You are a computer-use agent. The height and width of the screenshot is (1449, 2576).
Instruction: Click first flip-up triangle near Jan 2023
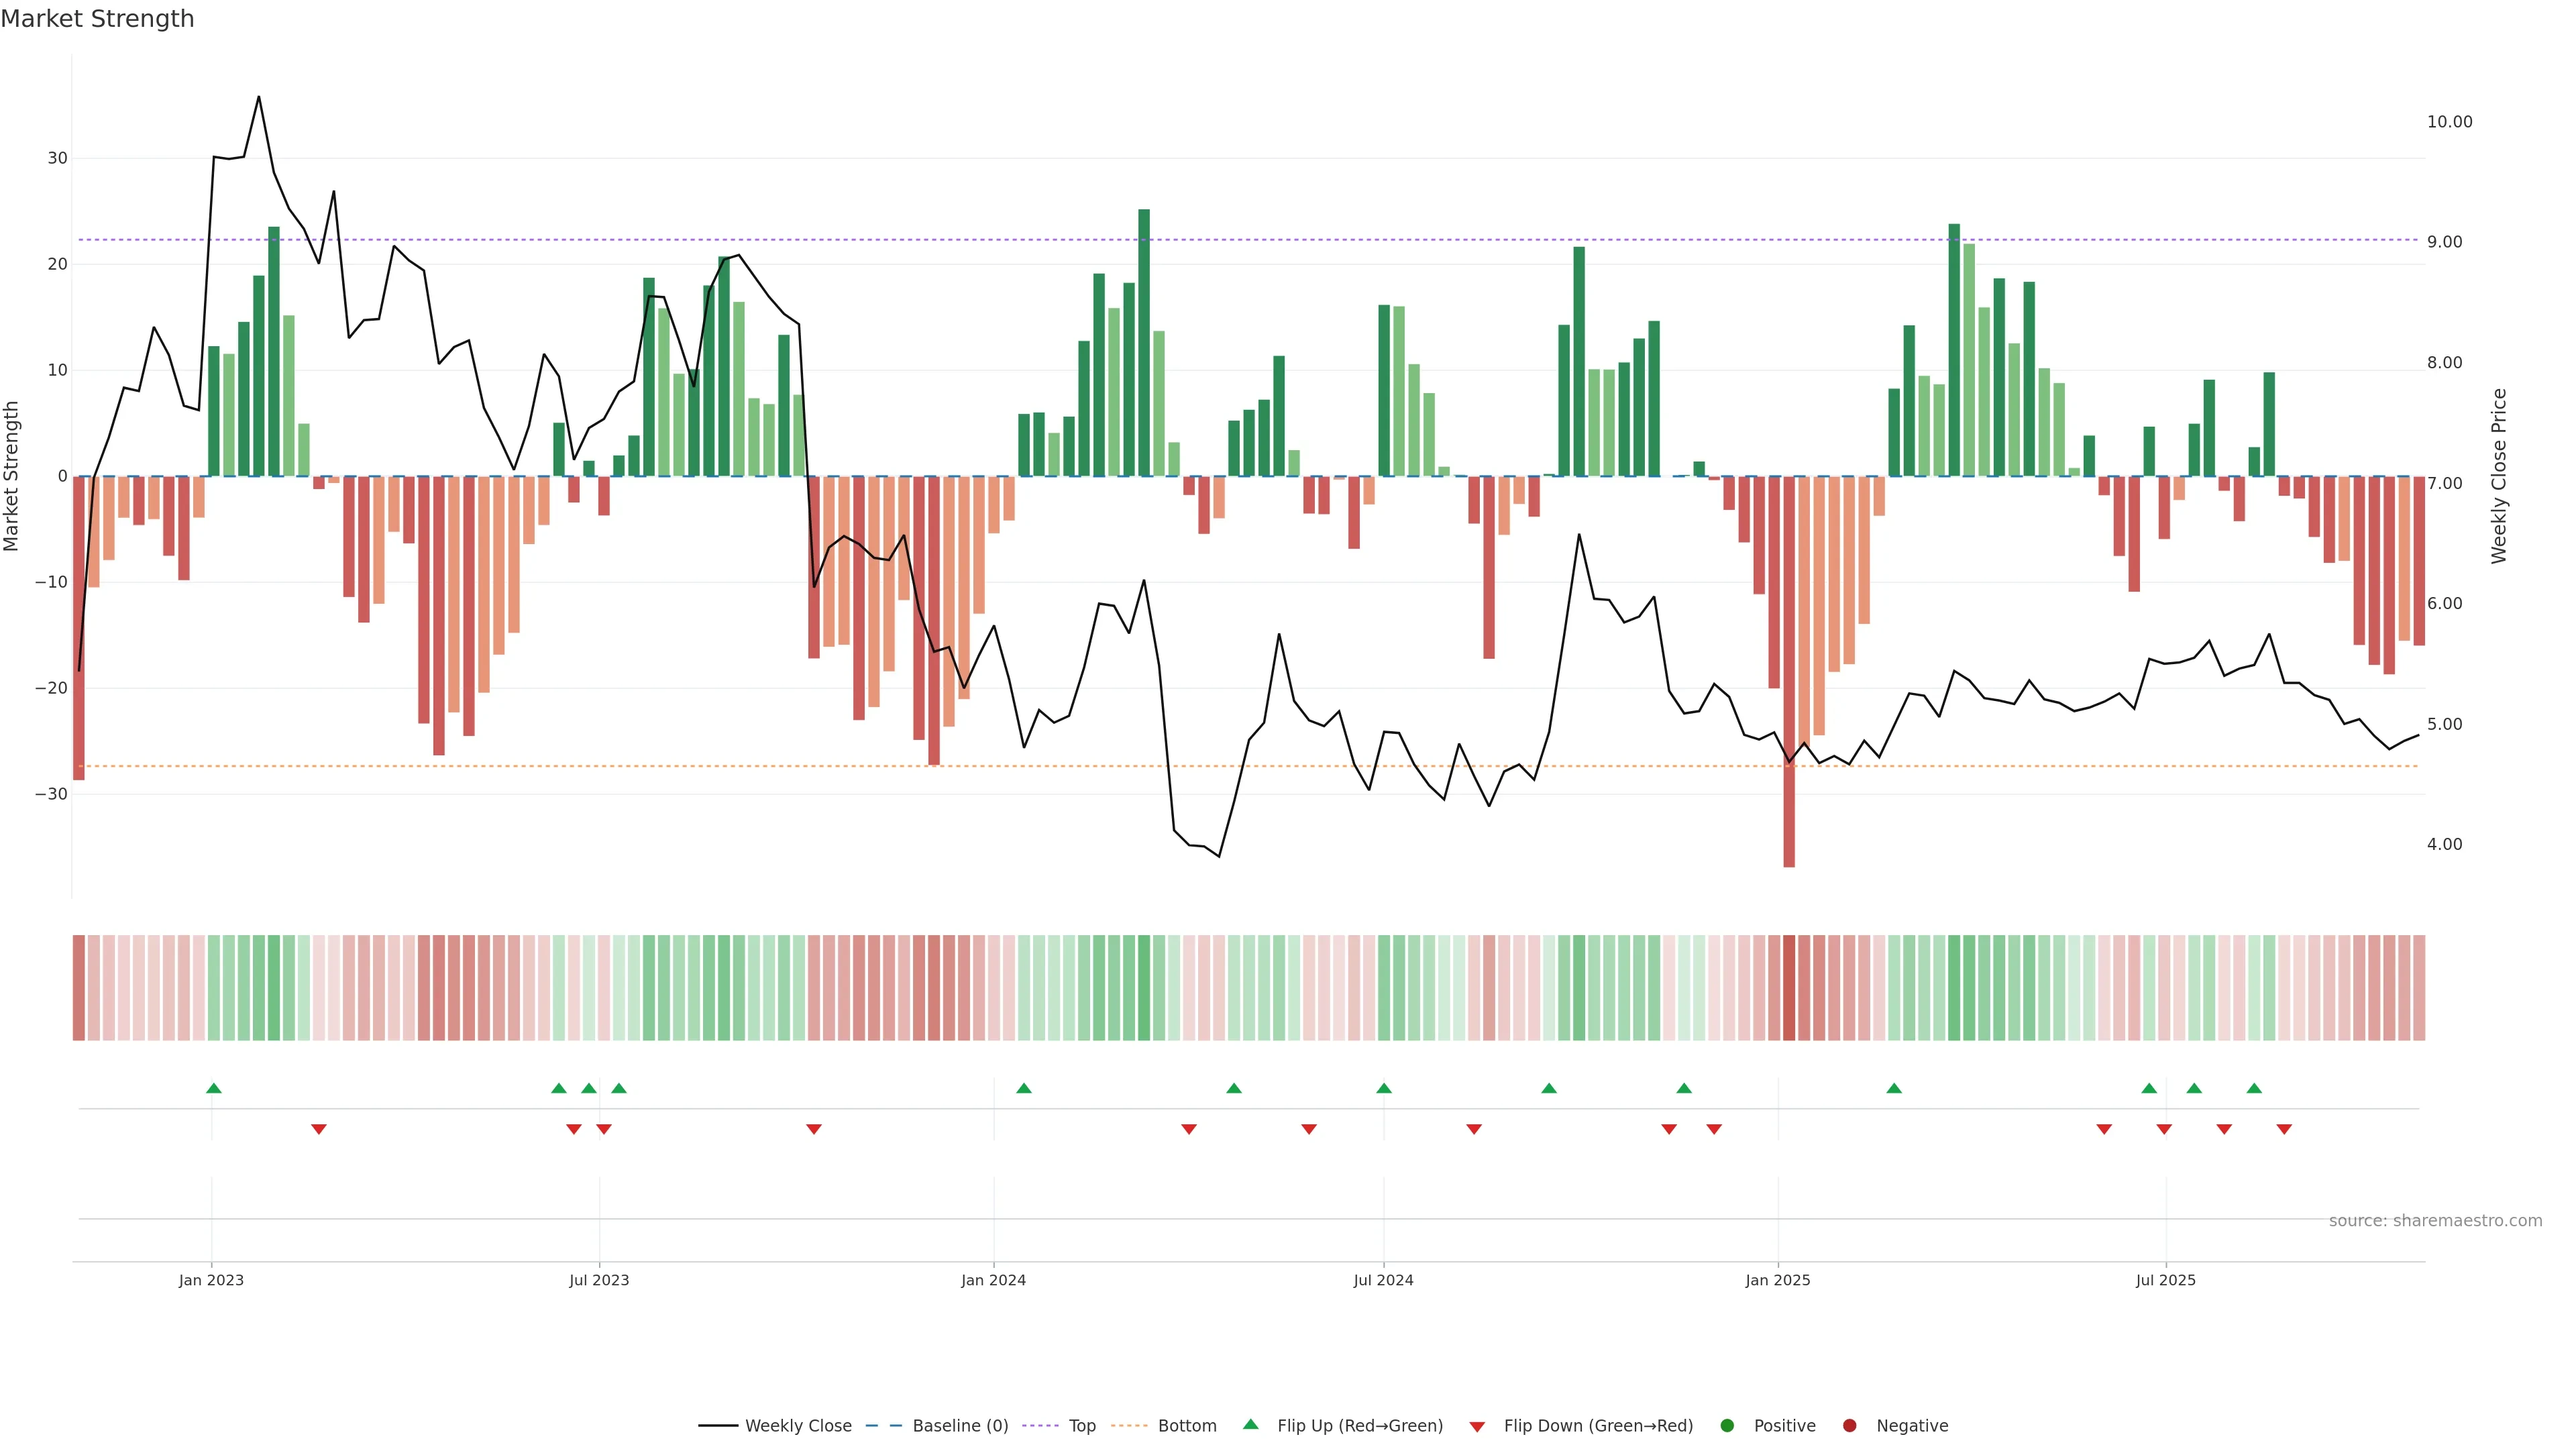[213, 1088]
